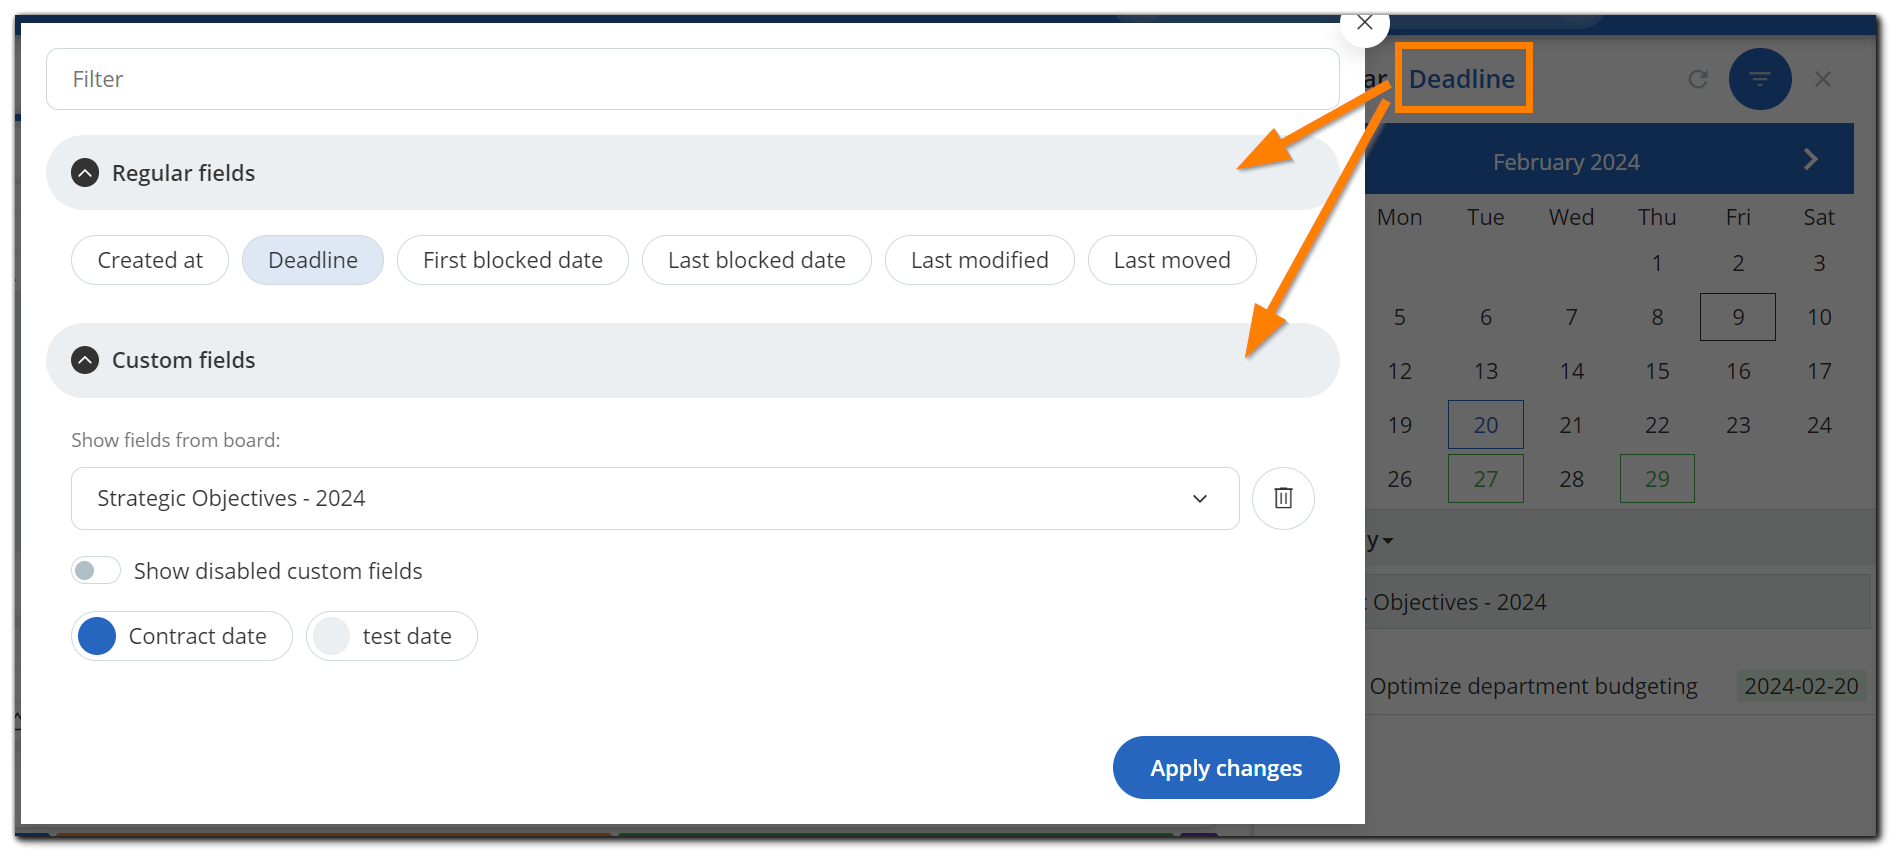Select February 14 in the calendar
This screenshot has height=863, width=1903.
click(1572, 371)
